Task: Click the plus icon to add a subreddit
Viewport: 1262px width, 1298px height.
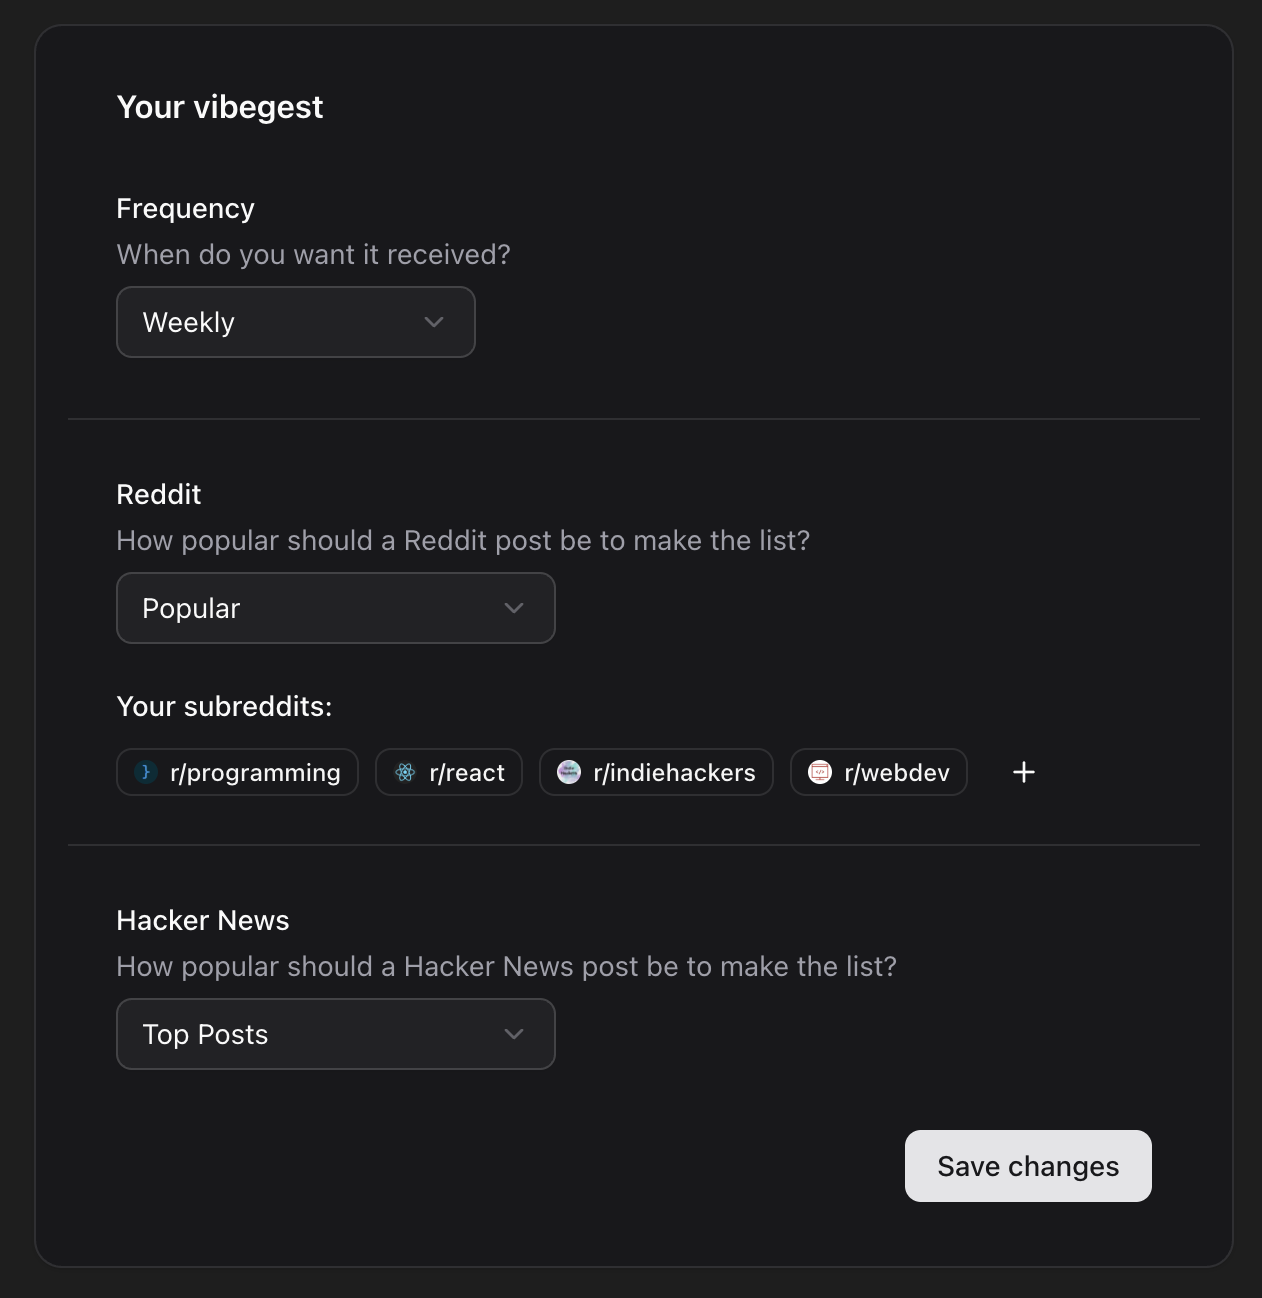Action: click(x=1023, y=772)
